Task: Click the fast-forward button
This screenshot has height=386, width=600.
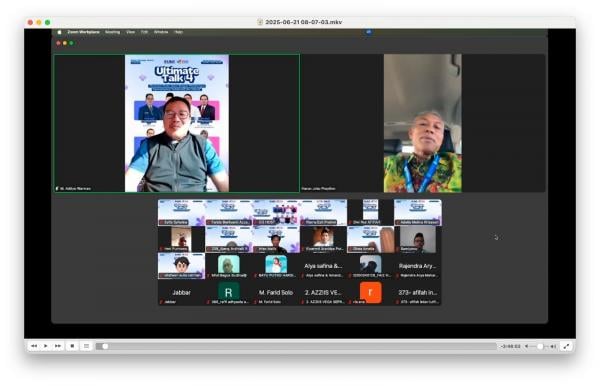Action: point(57,346)
